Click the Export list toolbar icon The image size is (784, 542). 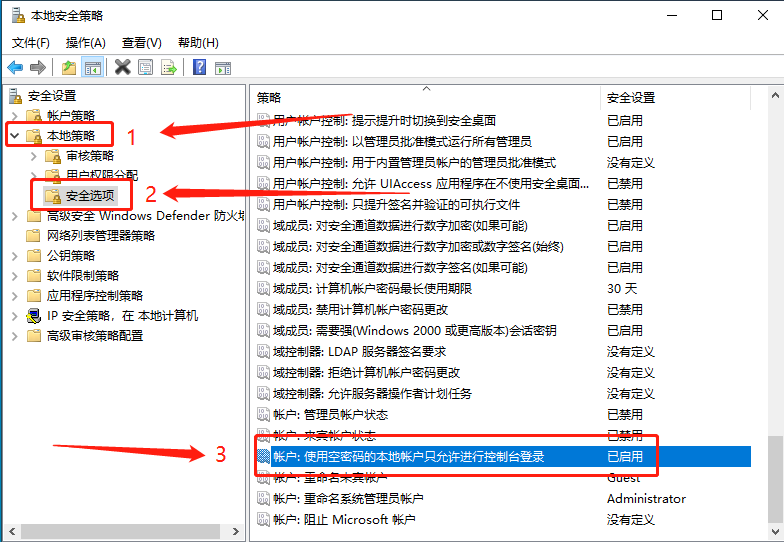click(169, 68)
